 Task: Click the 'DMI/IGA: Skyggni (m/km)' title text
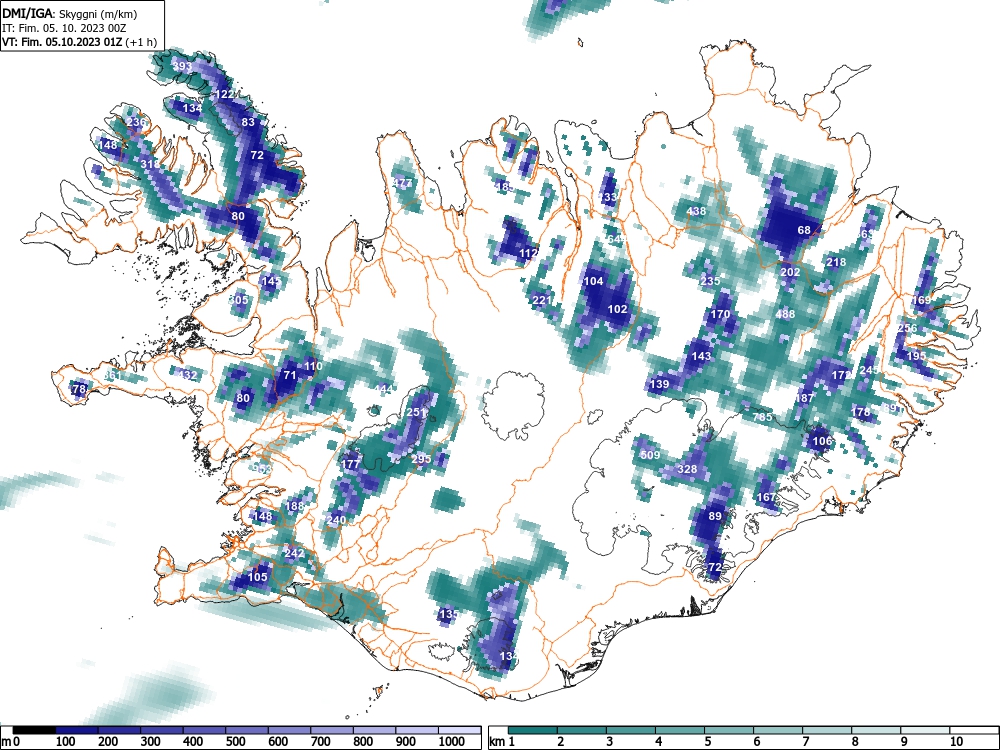[x=70, y=13]
